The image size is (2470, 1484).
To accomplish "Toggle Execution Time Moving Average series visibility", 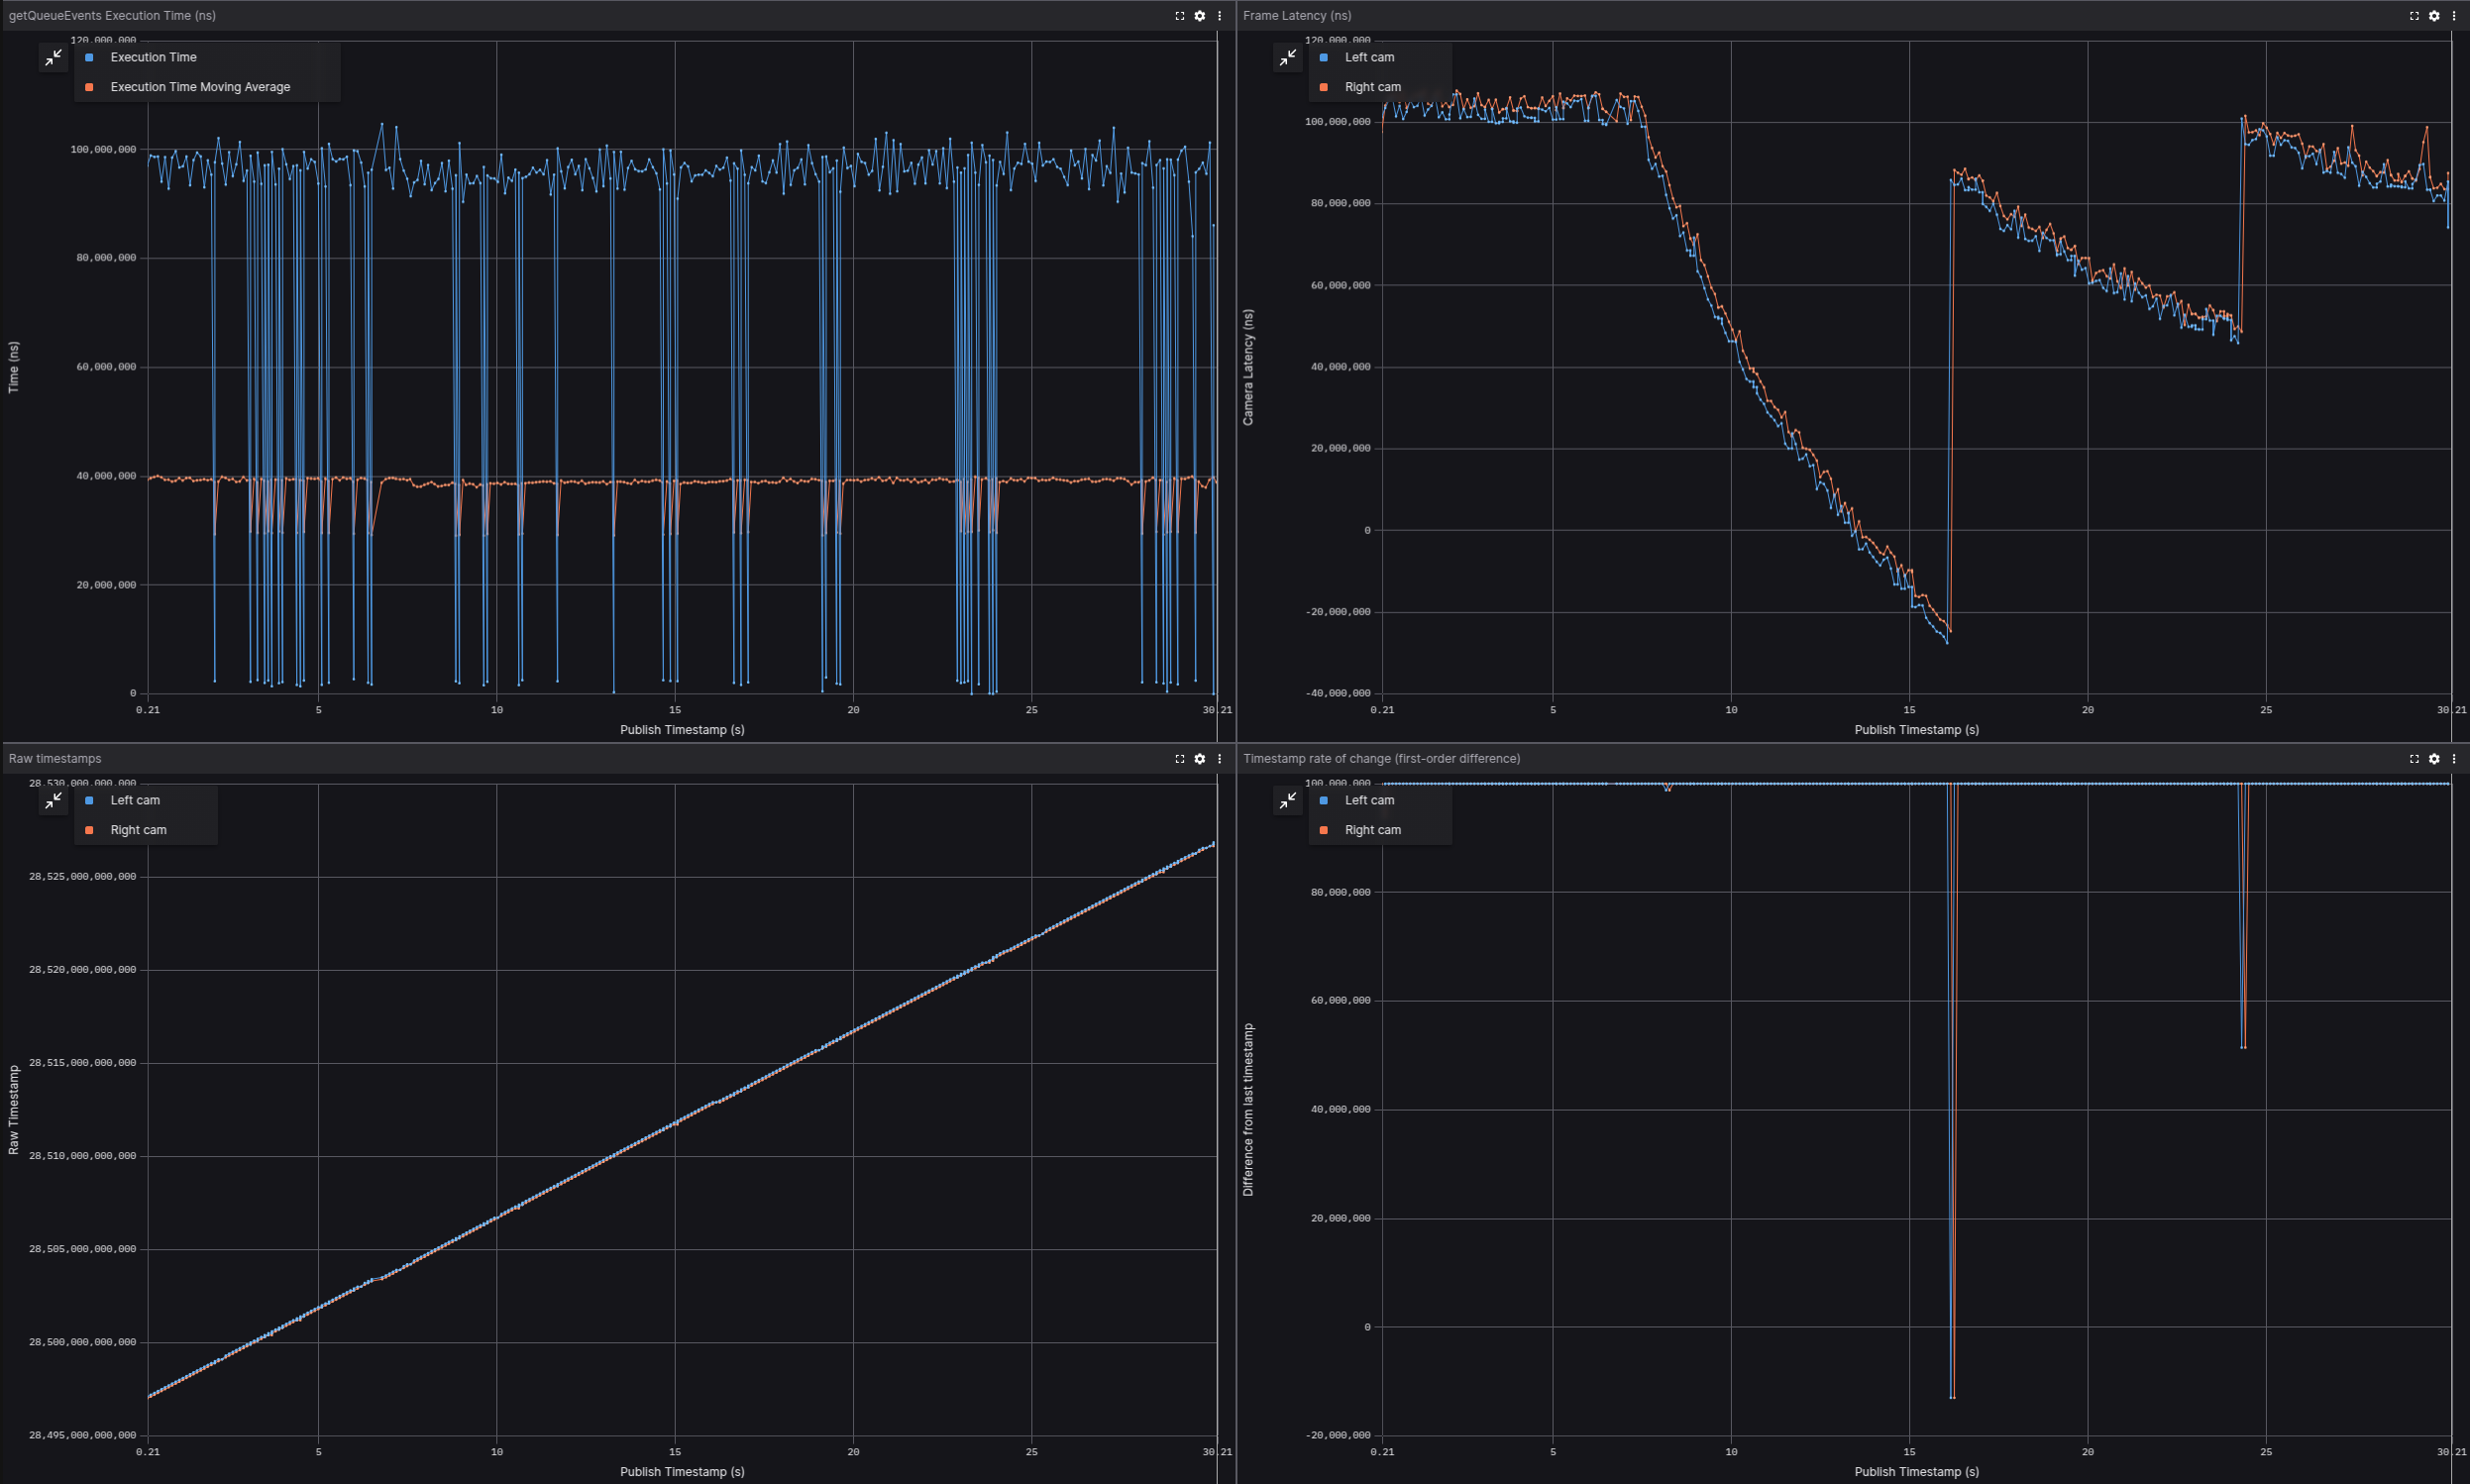I will click(200, 87).
